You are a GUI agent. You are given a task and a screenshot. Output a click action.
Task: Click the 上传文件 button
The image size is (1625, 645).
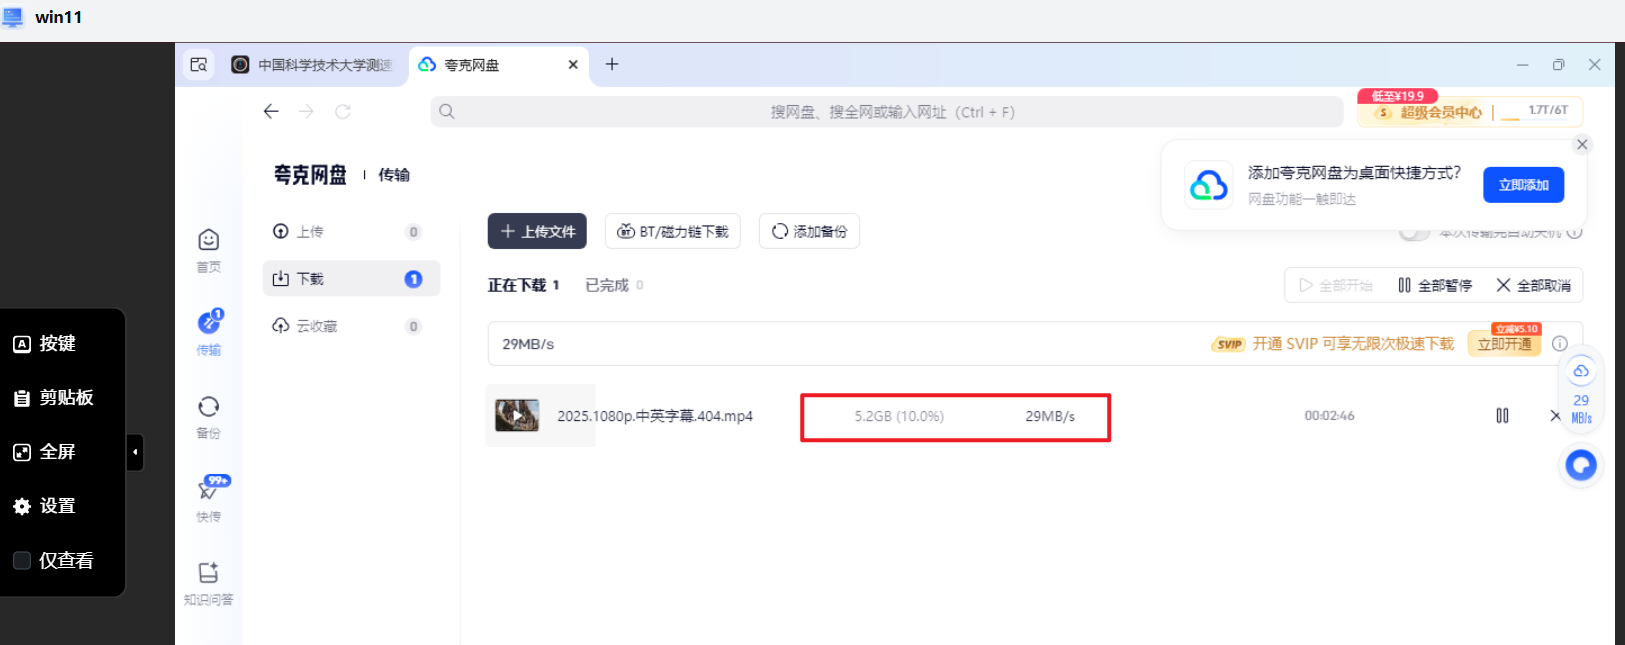point(537,231)
